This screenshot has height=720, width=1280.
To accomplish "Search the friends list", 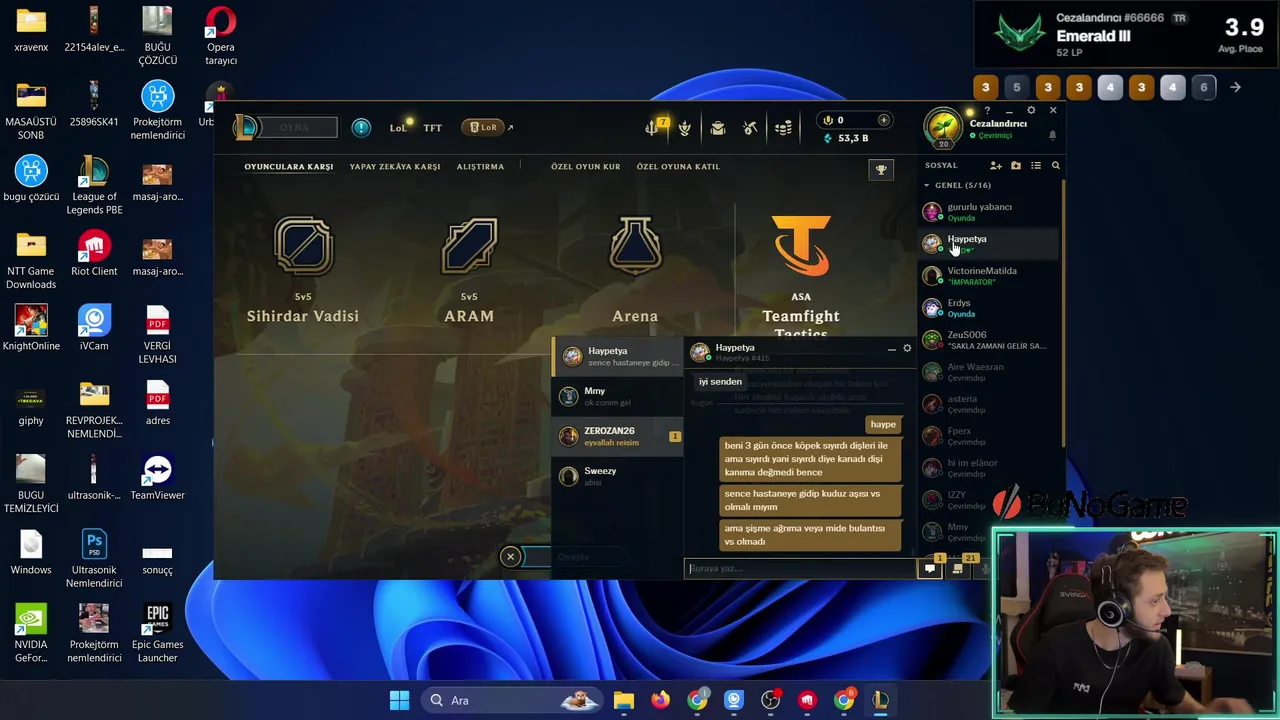I will tap(1055, 165).
